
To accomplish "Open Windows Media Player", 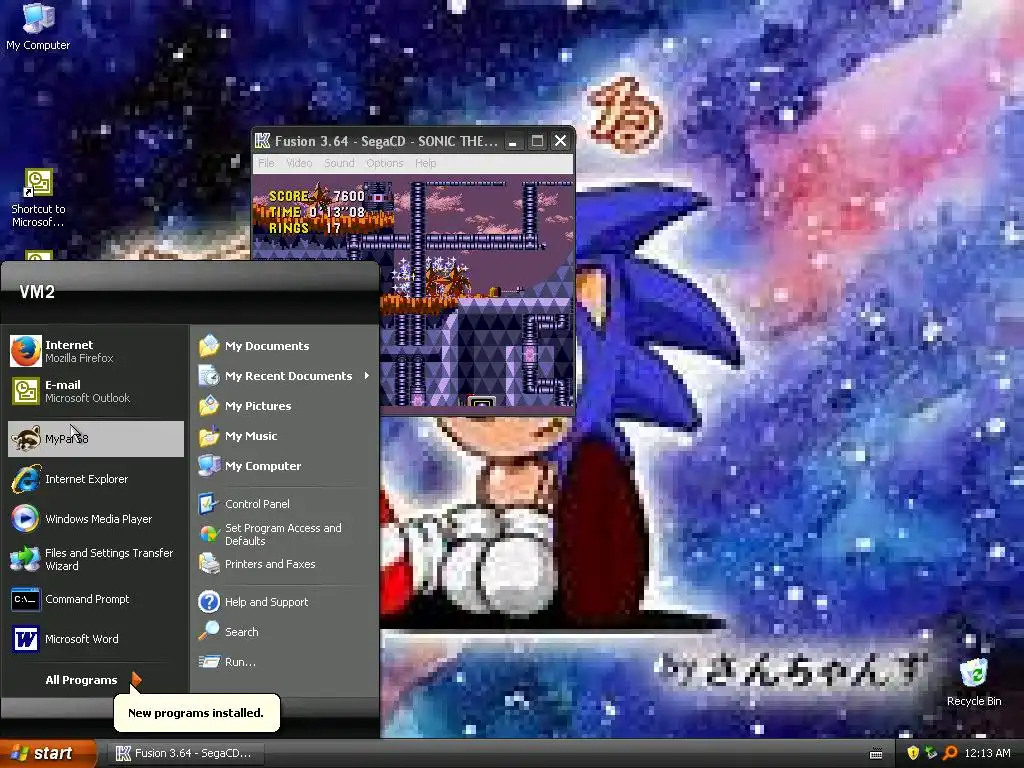I will 95,519.
